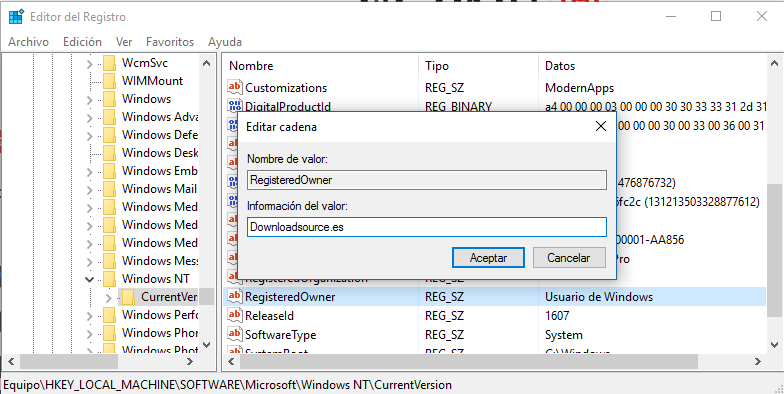Click the Cancelar button
Screen dimensions: 784x394
click(x=569, y=258)
